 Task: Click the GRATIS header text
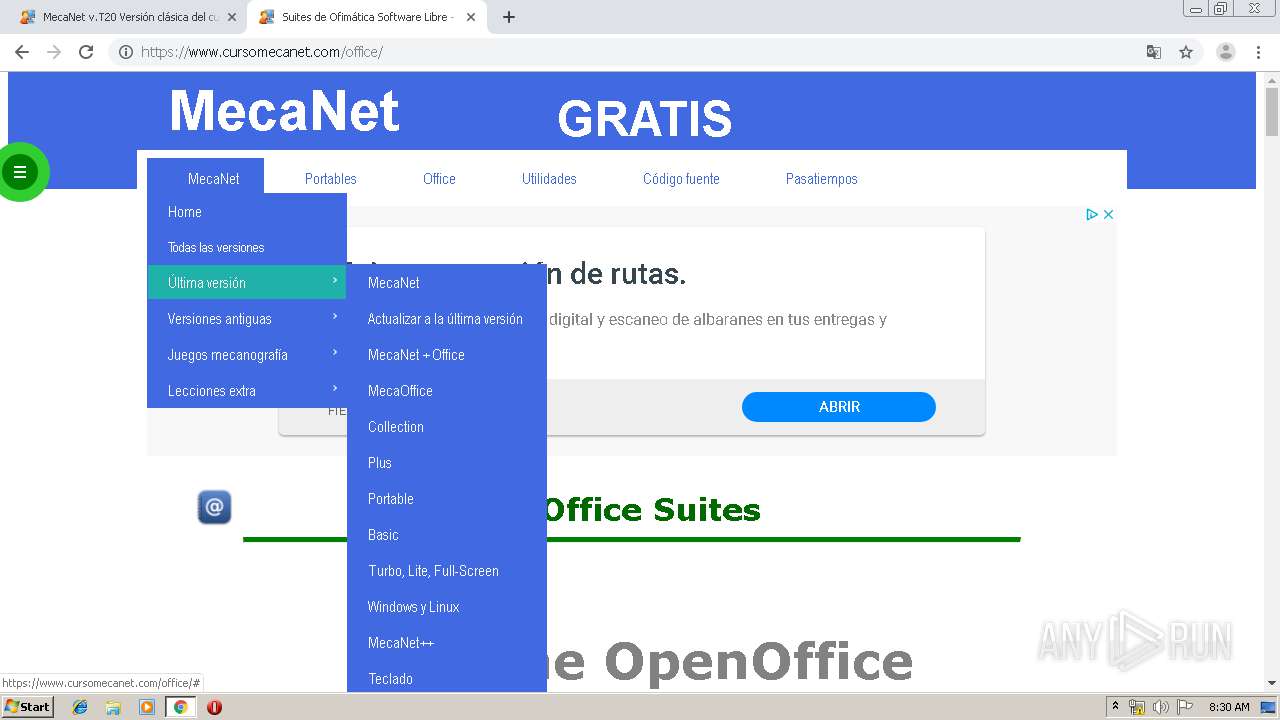[645, 119]
